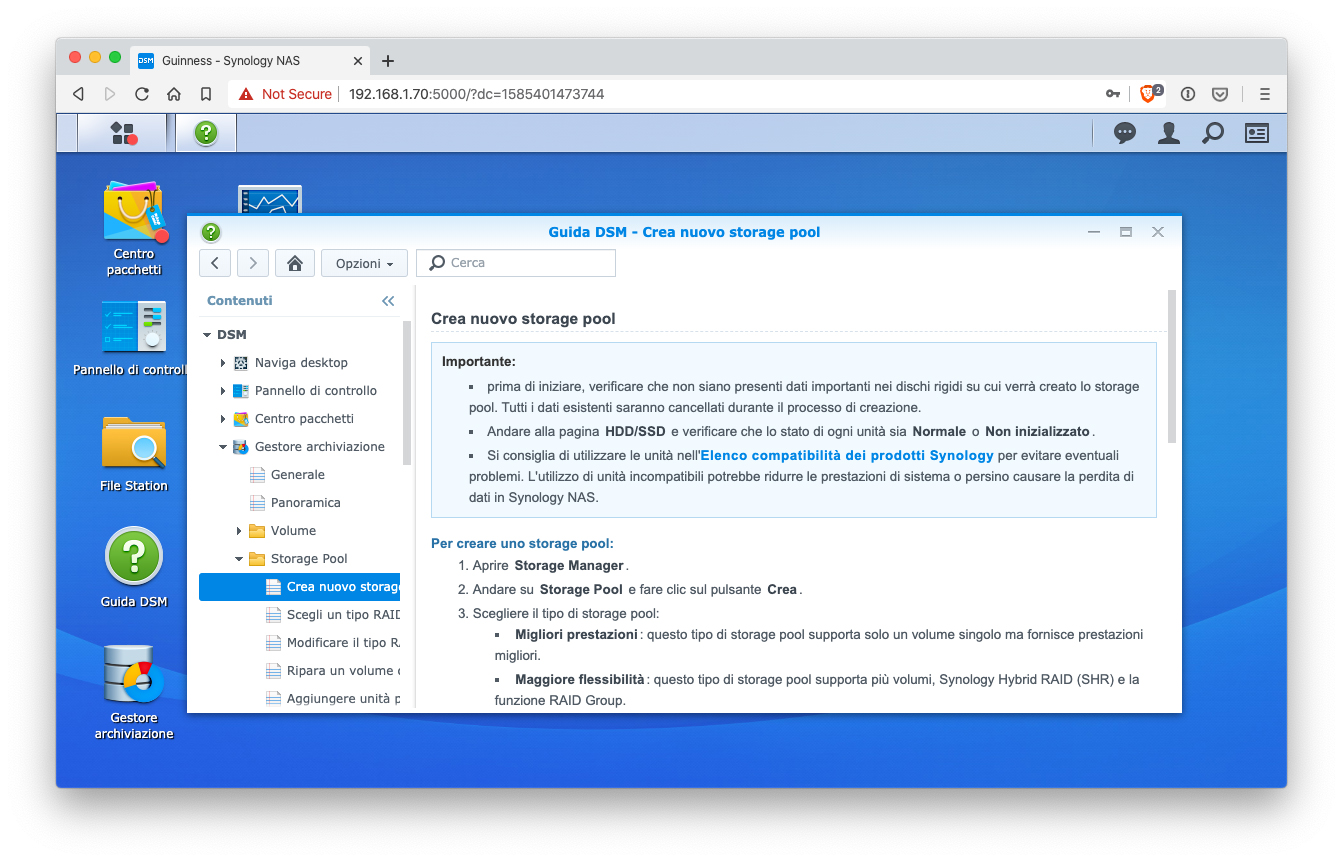Click the Contenuti tree scrollbar
Screen dimensions: 1343x862
407,392
